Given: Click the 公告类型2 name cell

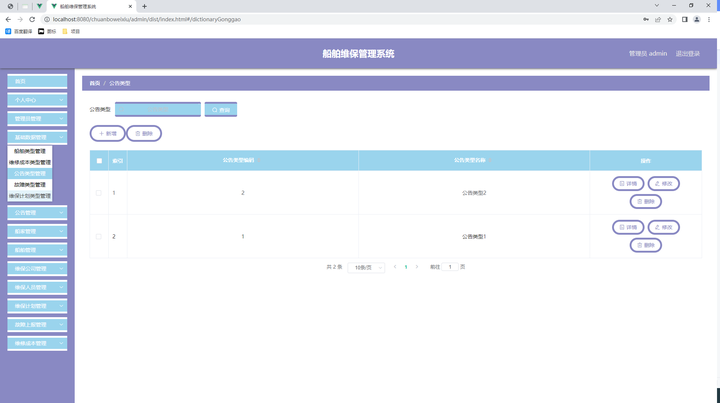Looking at the screenshot, I should [x=474, y=193].
